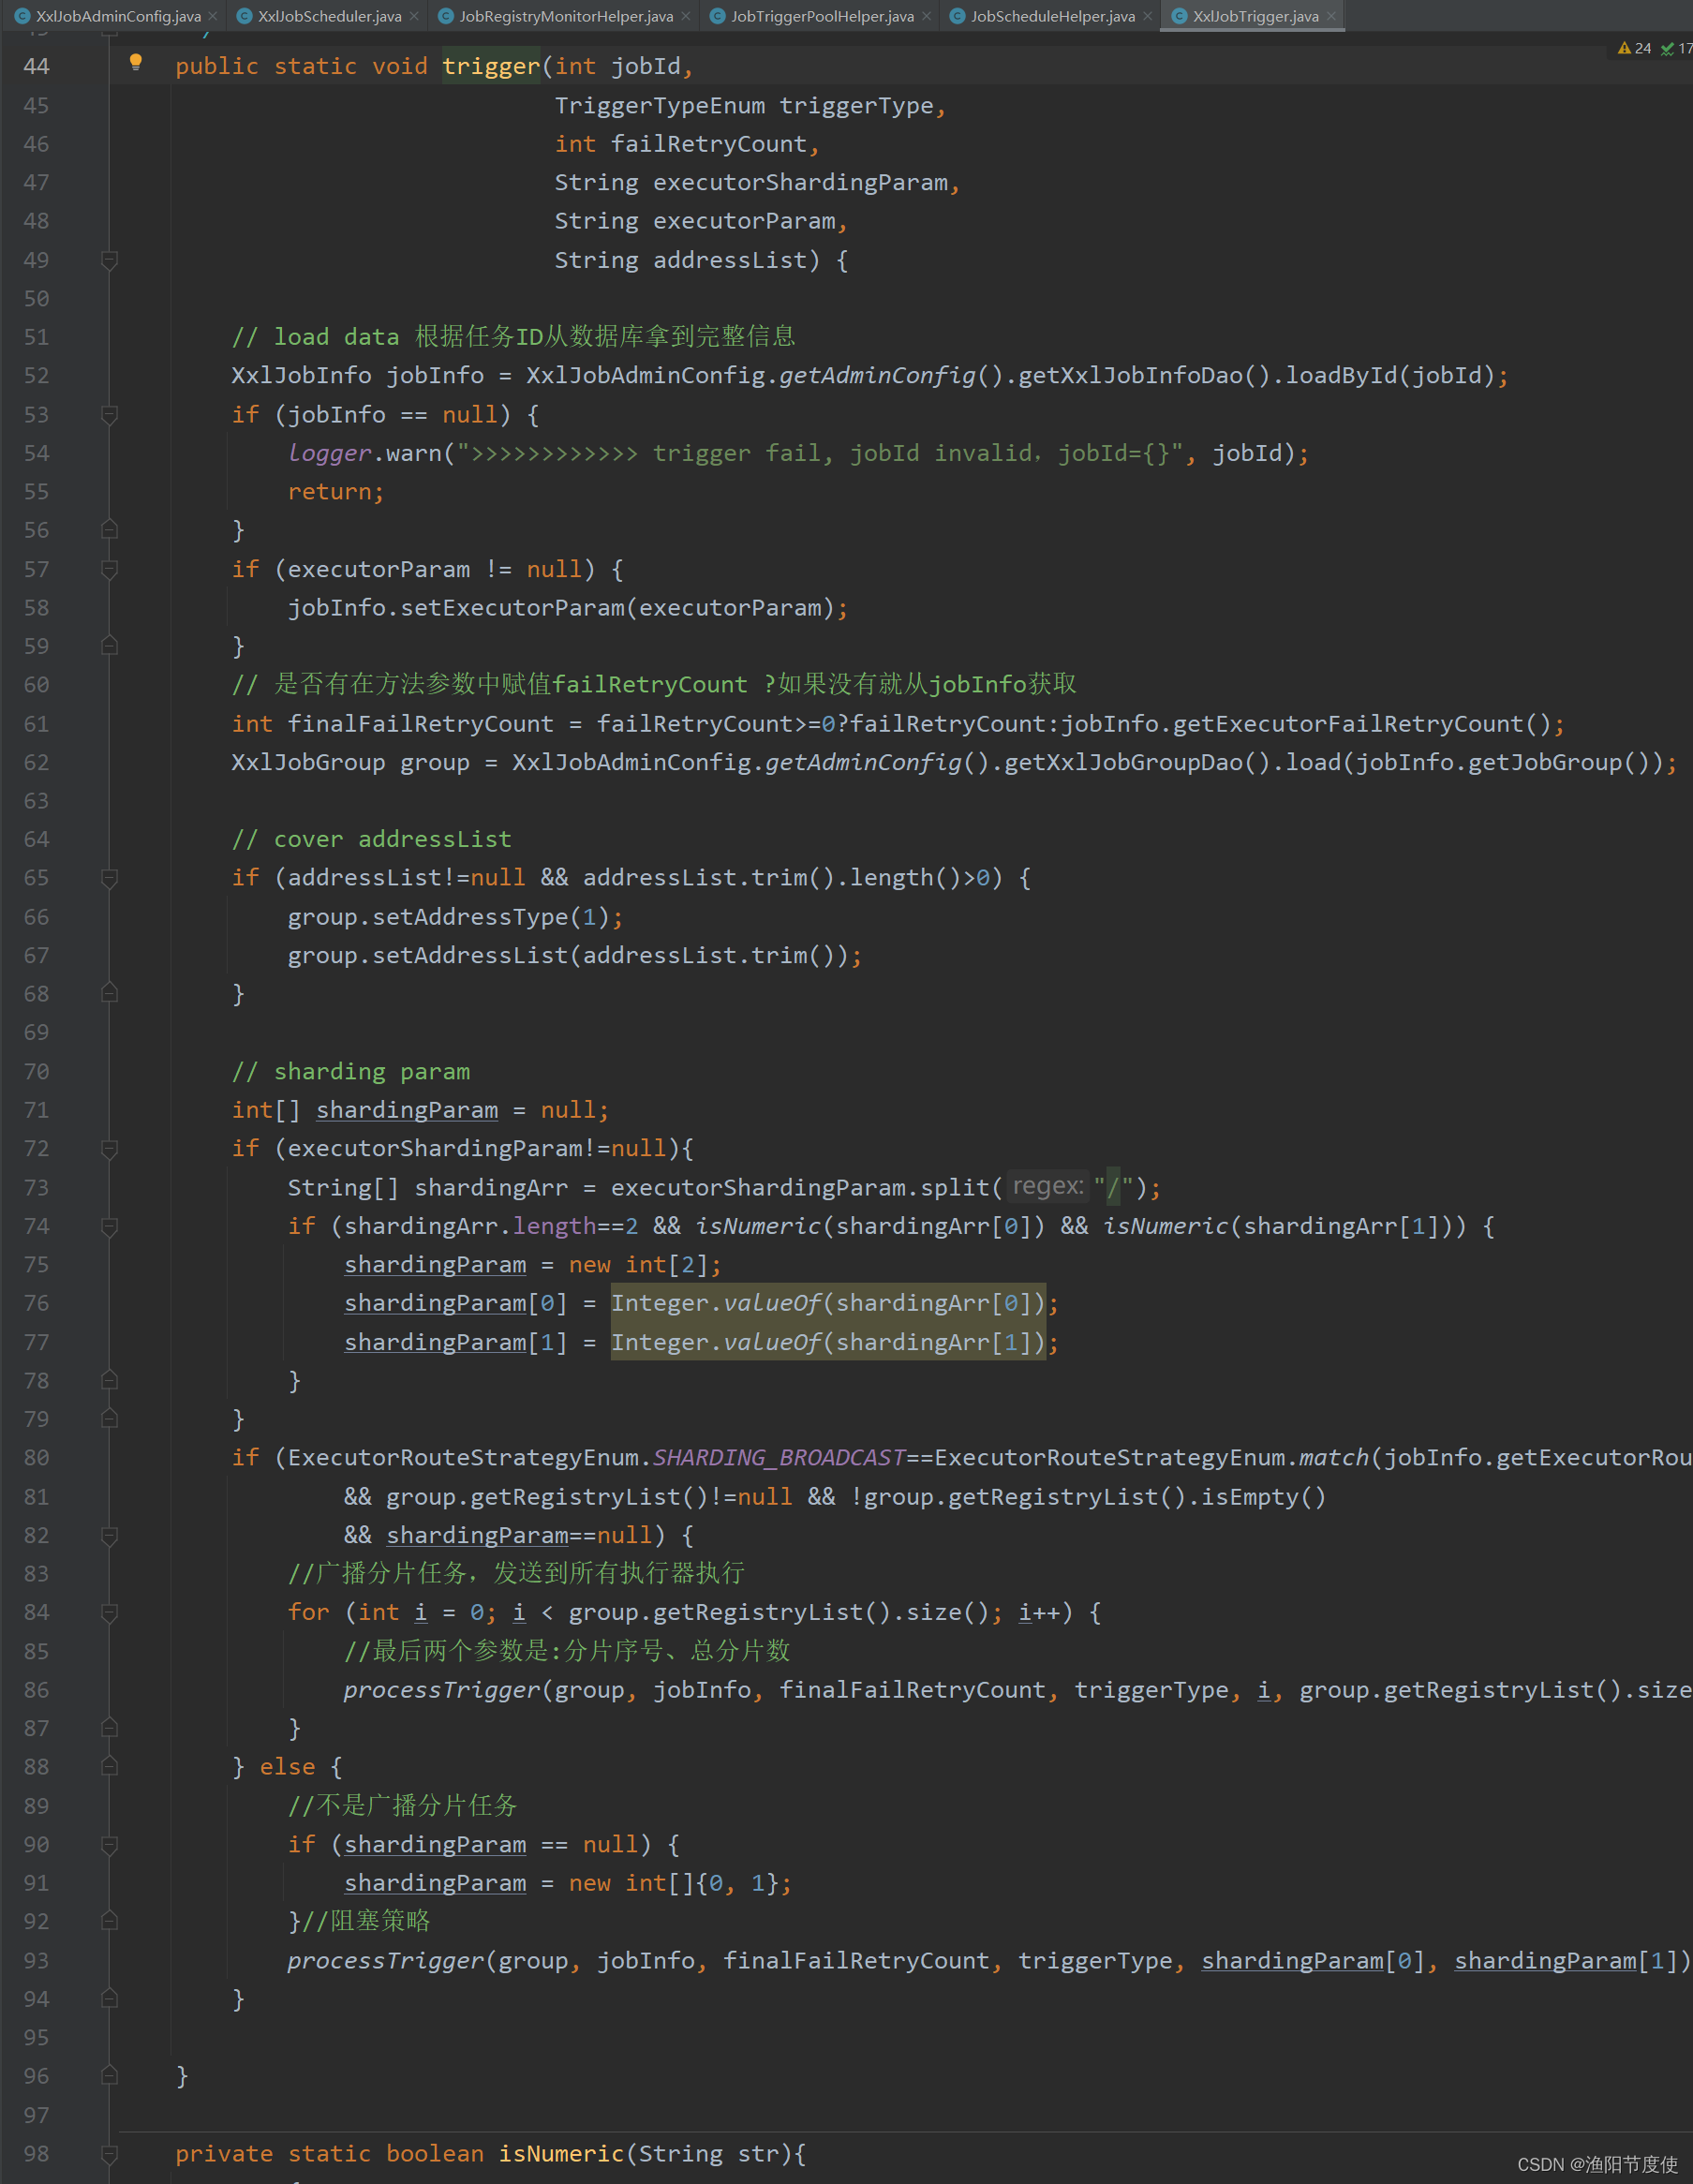Click highlighted 'Integer.valueOf(shardingArr[1])' on line 77

[828, 1342]
